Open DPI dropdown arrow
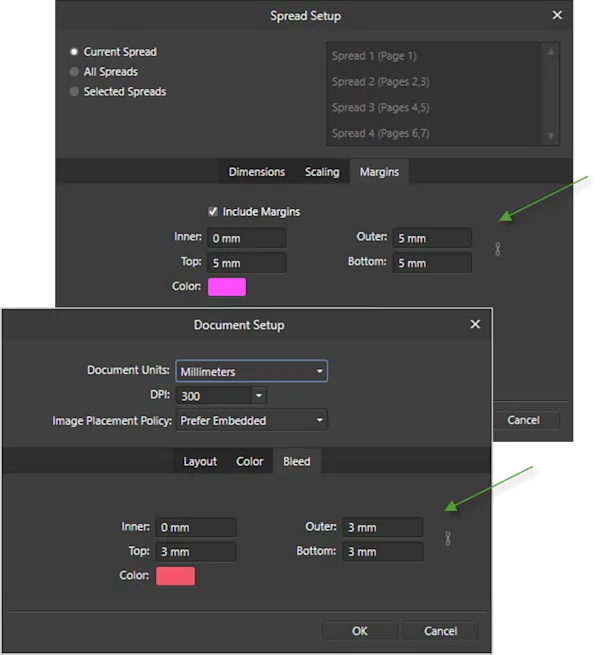 259,395
